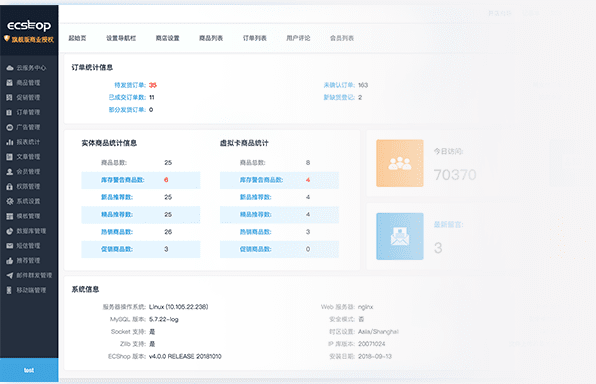Click Linux (10.105.22.238) server value
The height and width of the screenshot is (384, 596).
click(x=178, y=307)
